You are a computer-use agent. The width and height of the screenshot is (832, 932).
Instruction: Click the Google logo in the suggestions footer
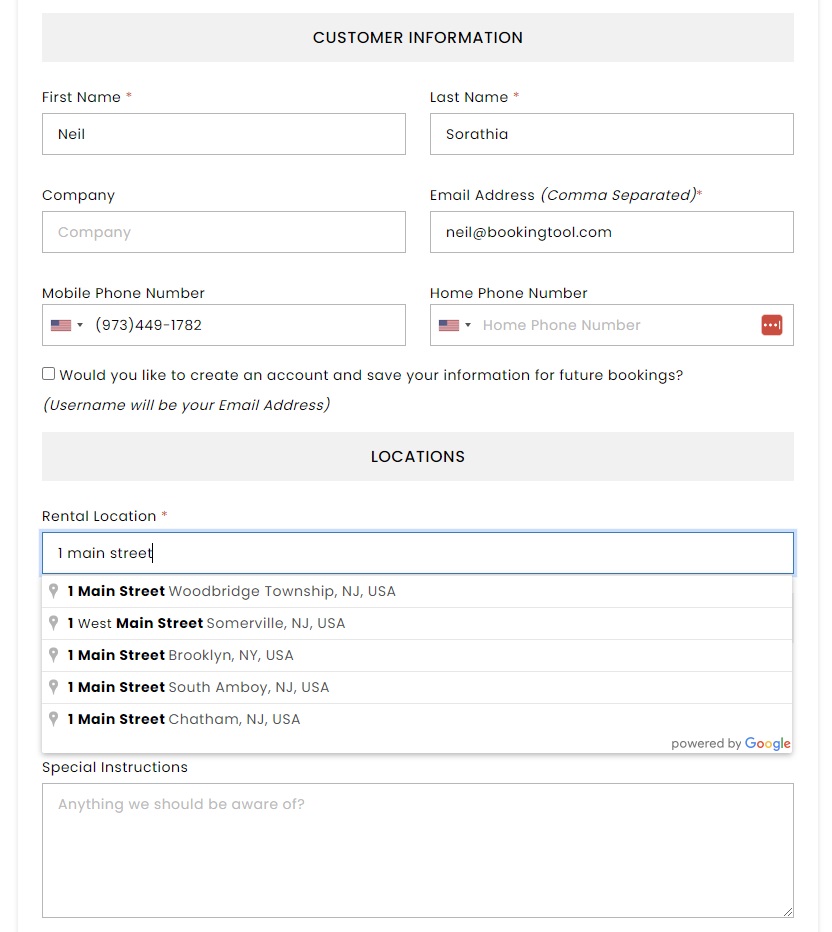pos(768,744)
